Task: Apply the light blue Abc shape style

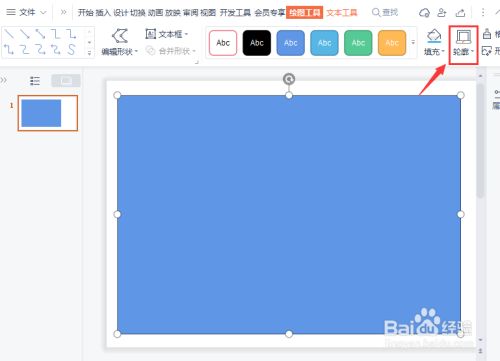Action: [x=324, y=43]
